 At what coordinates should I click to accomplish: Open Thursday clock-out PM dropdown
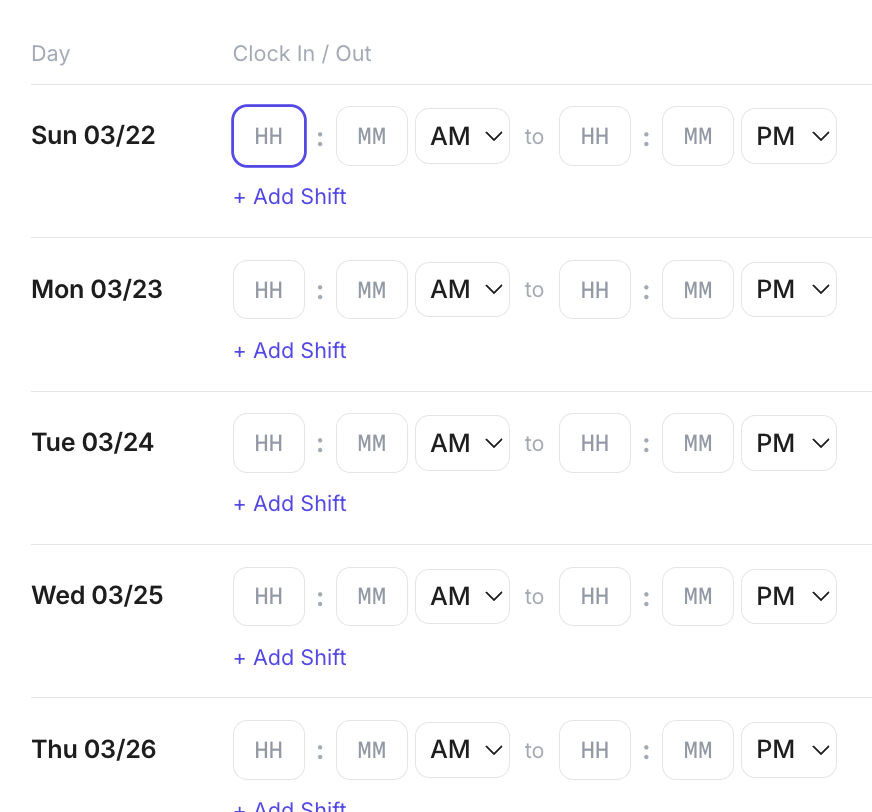tap(788, 750)
